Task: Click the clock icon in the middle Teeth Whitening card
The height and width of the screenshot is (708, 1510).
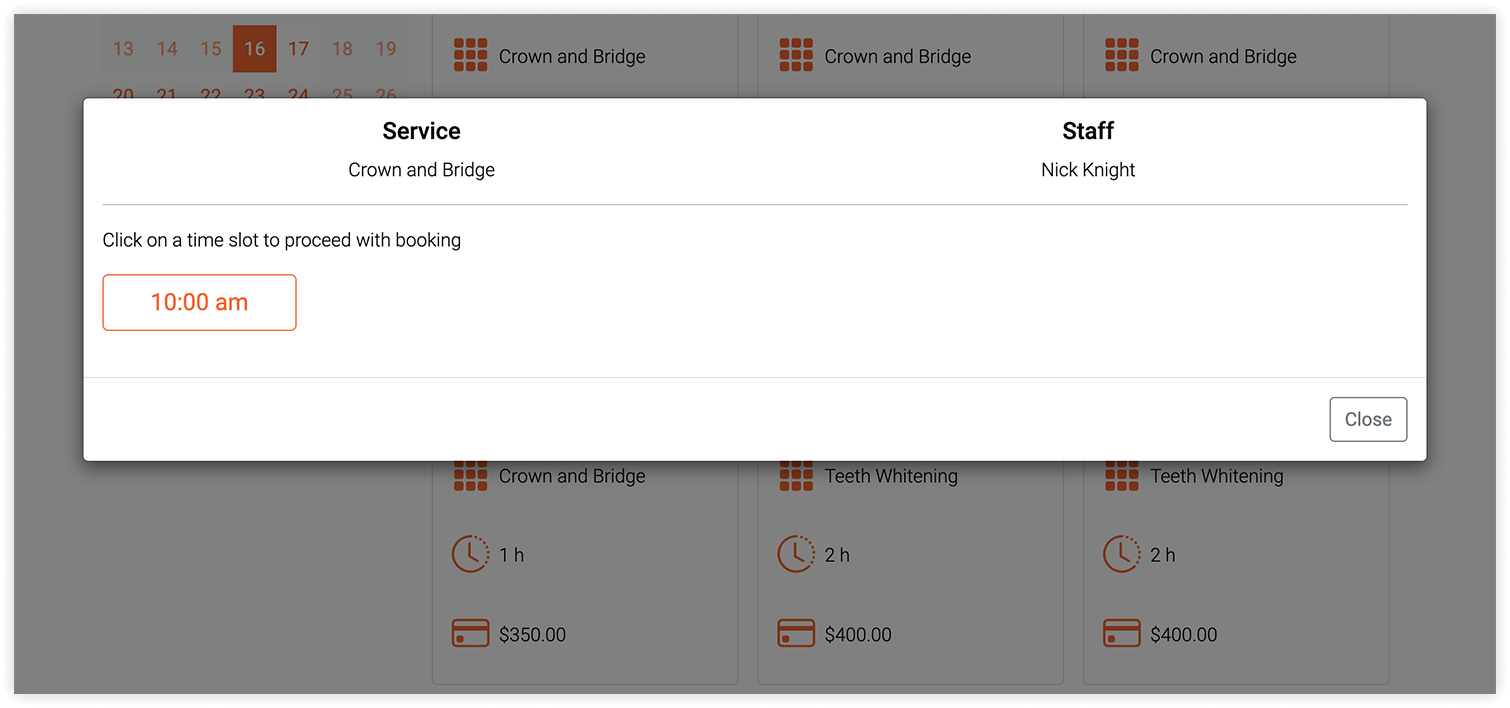Action: 797,554
